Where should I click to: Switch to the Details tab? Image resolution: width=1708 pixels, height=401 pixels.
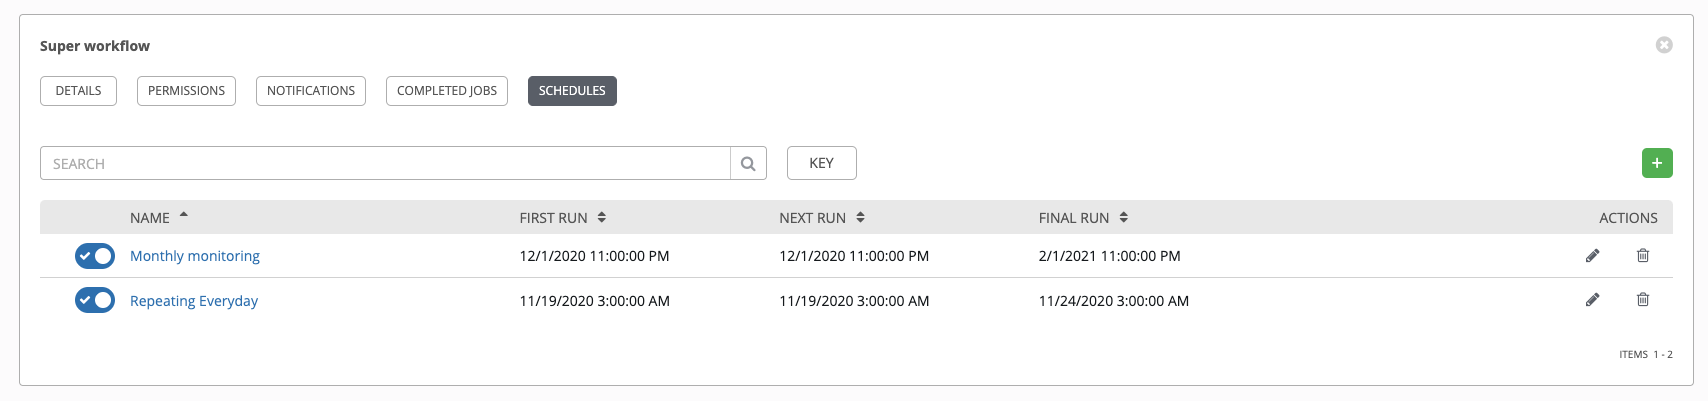coord(78,91)
